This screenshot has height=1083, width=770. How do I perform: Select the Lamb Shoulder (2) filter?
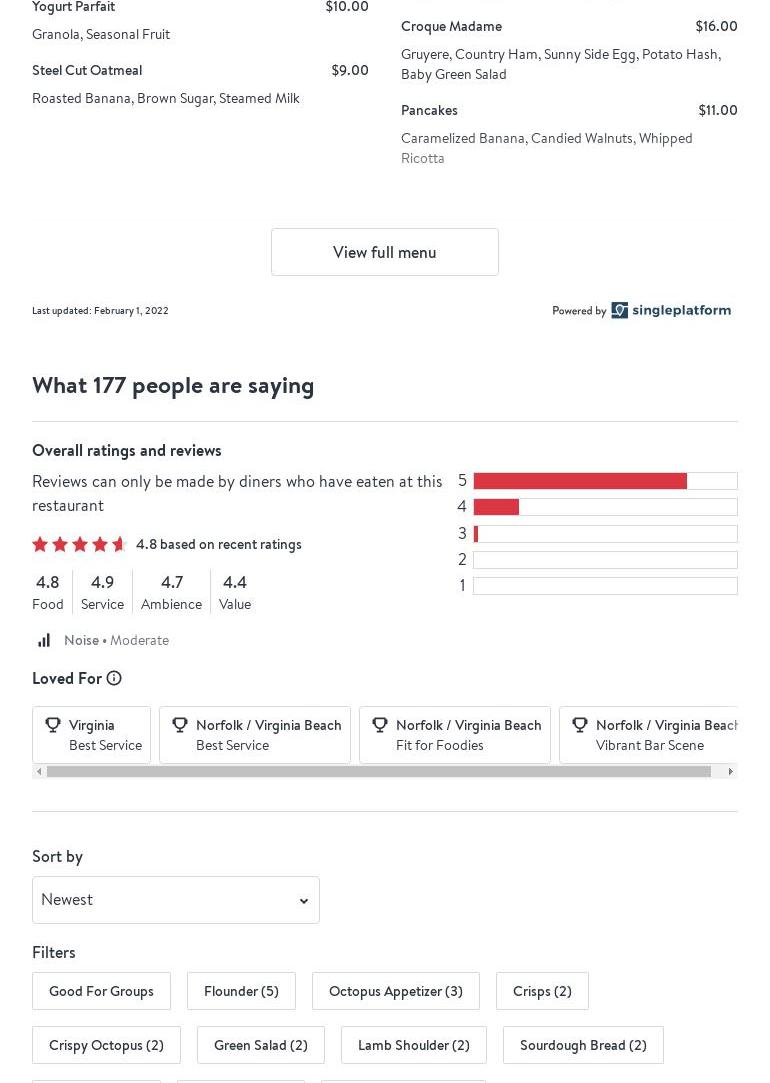pyautogui.click(x=413, y=1045)
